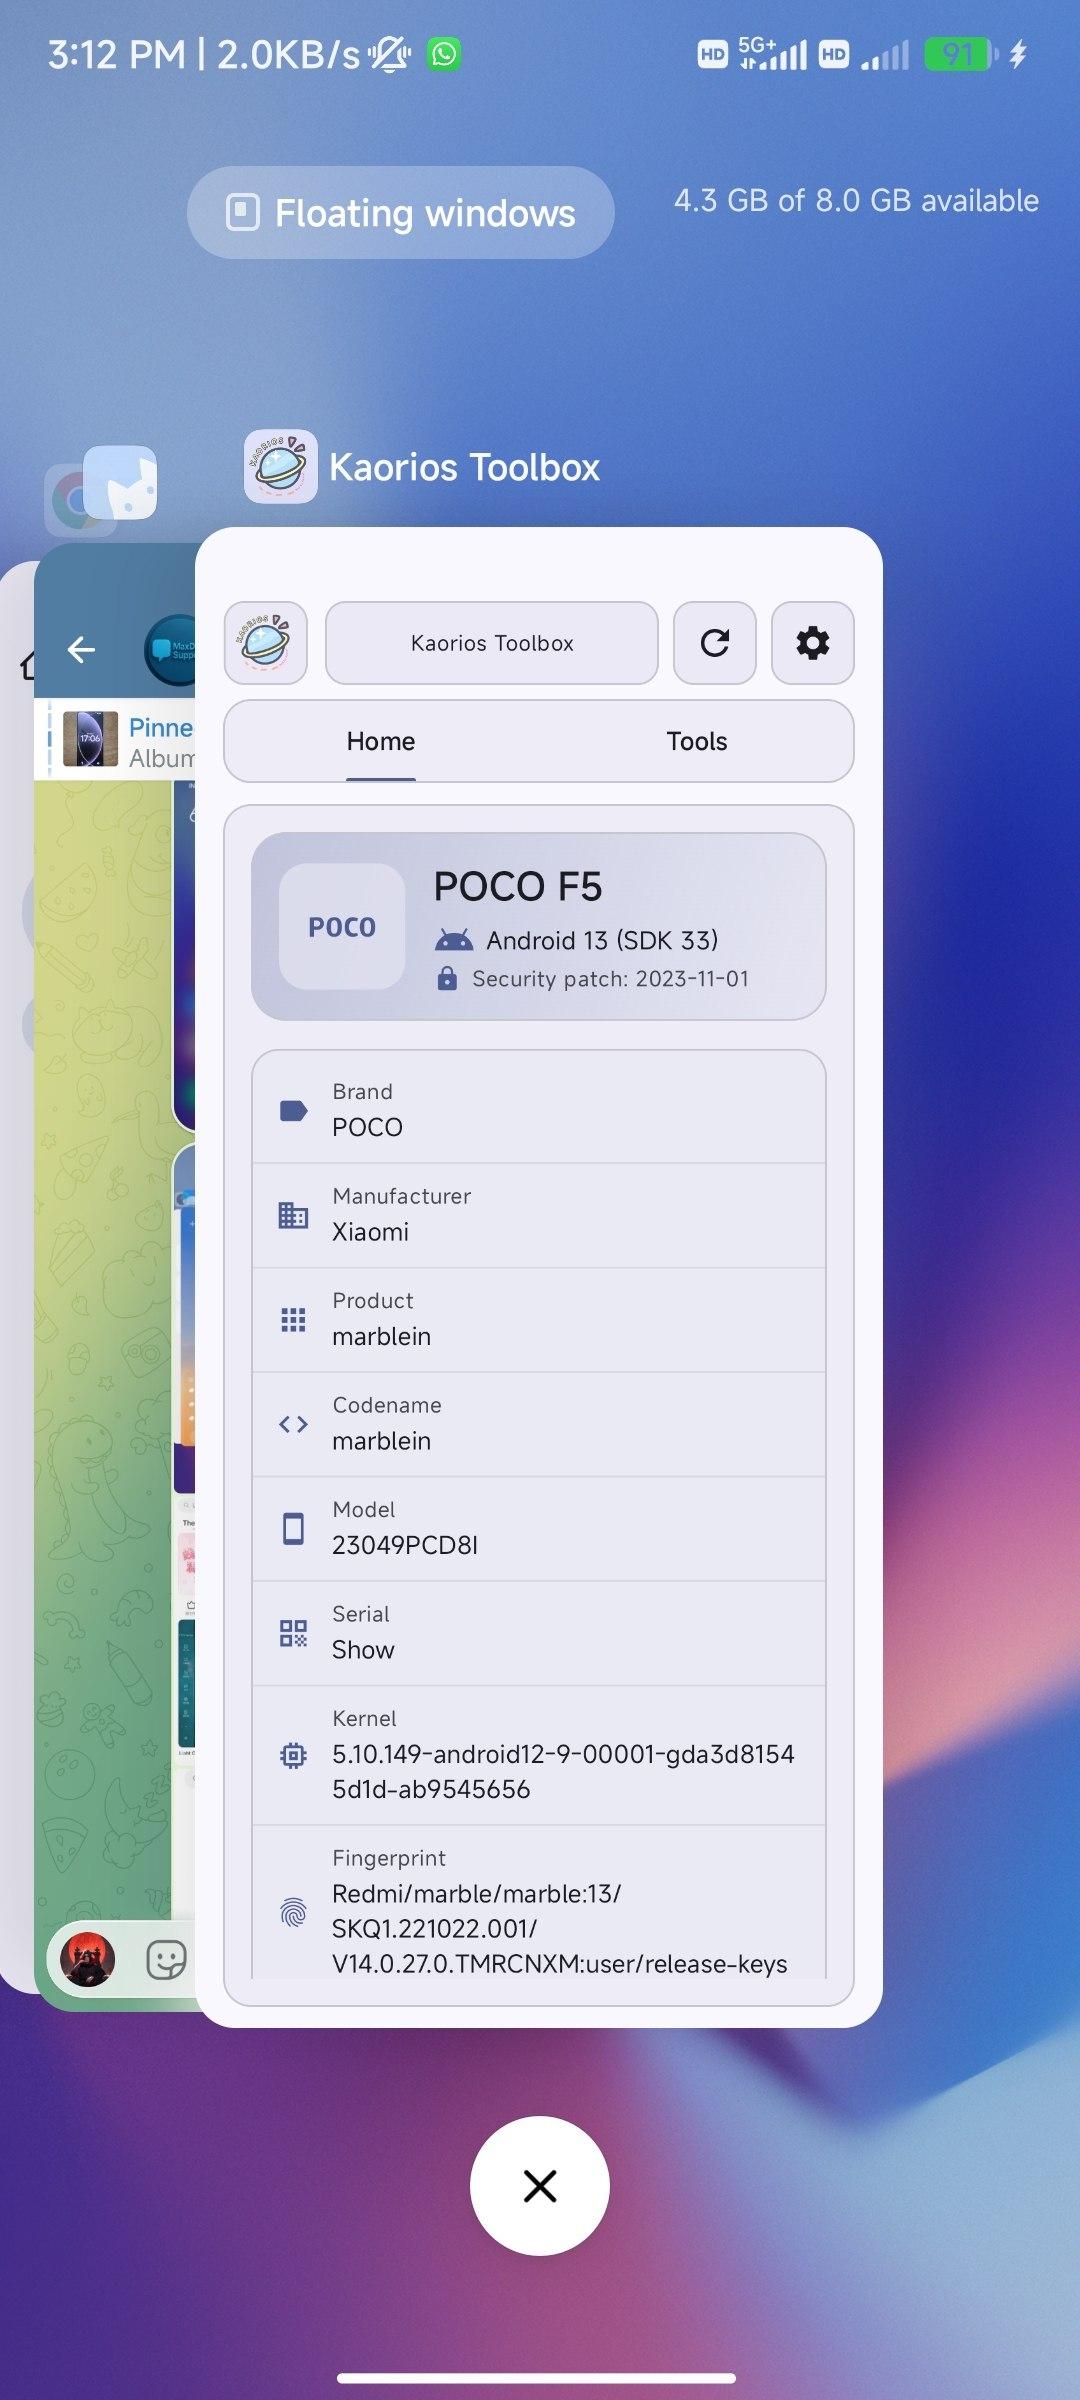Tap the sticker emoji icon in Telegram
This screenshot has width=1080, height=2400.
(165, 1959)
